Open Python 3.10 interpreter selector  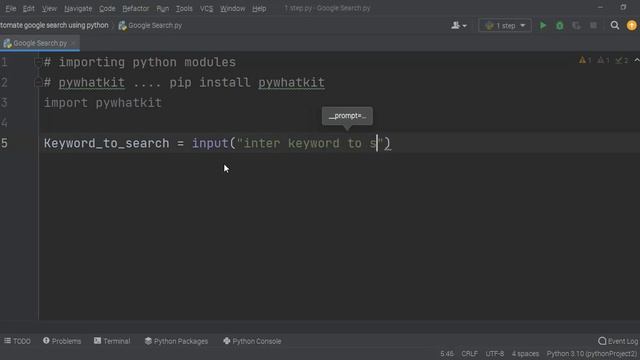click(592, 354)
